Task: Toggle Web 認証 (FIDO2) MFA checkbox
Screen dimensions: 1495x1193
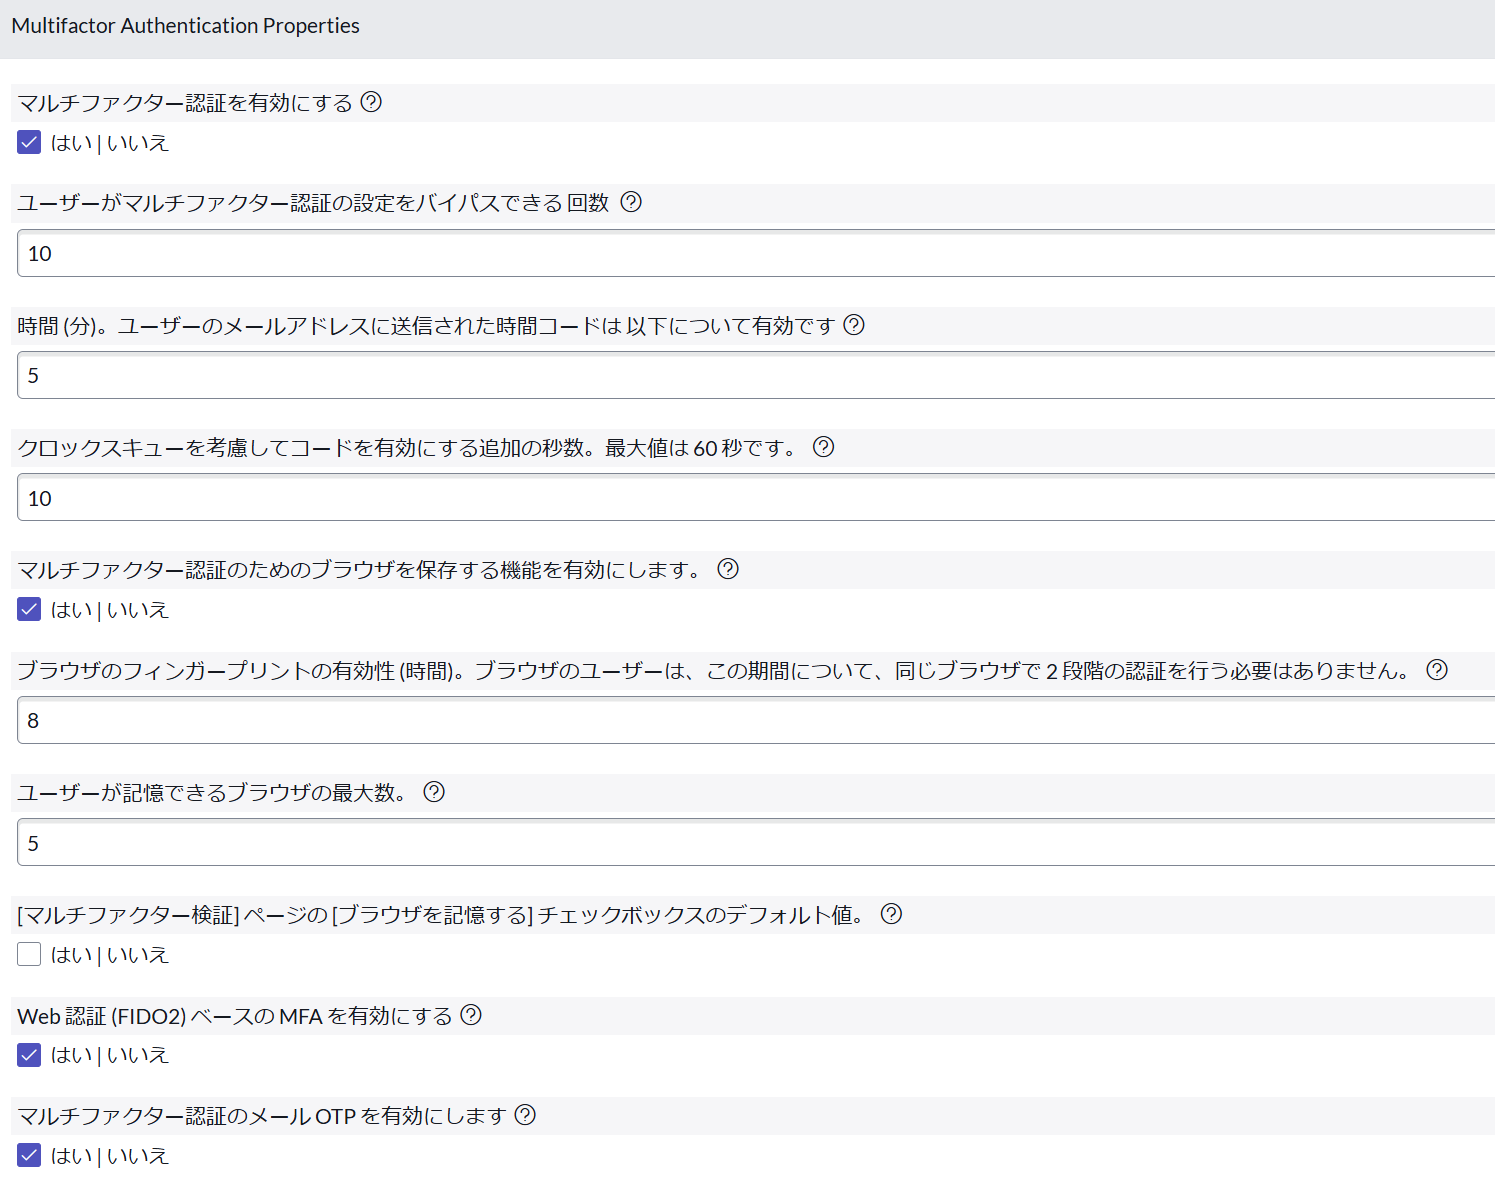Action: click(x=29, y=1054)
